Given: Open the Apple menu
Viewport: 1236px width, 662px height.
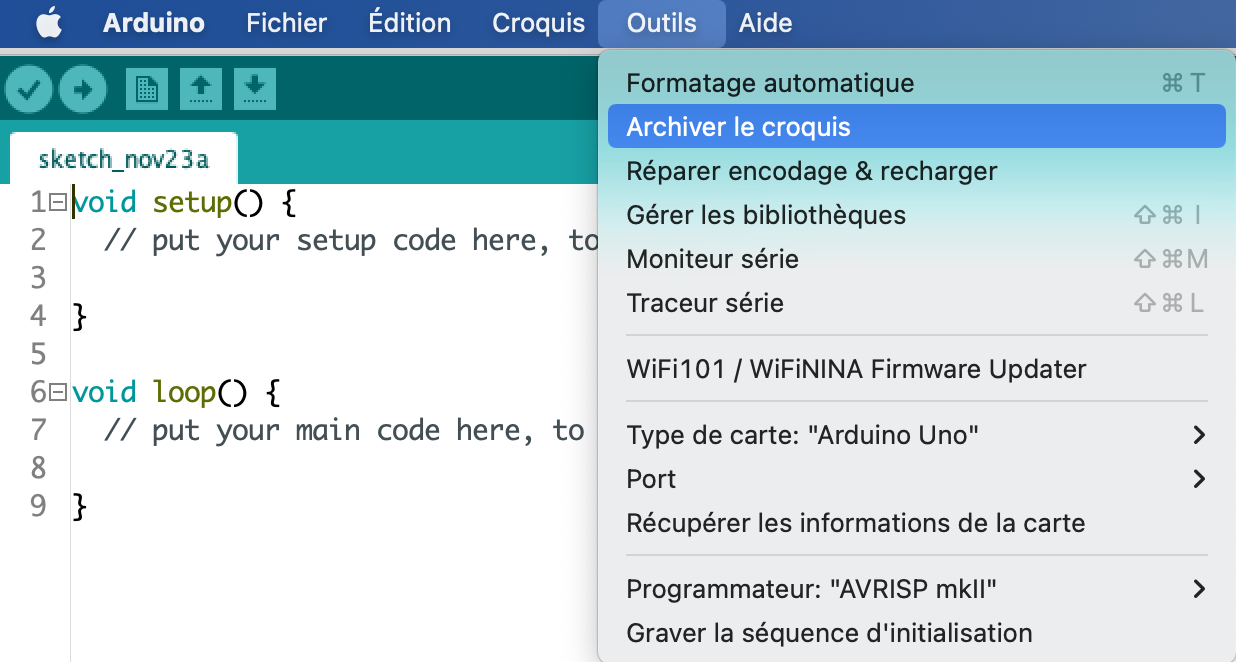Looking at the screenshot, I should 48,23.
